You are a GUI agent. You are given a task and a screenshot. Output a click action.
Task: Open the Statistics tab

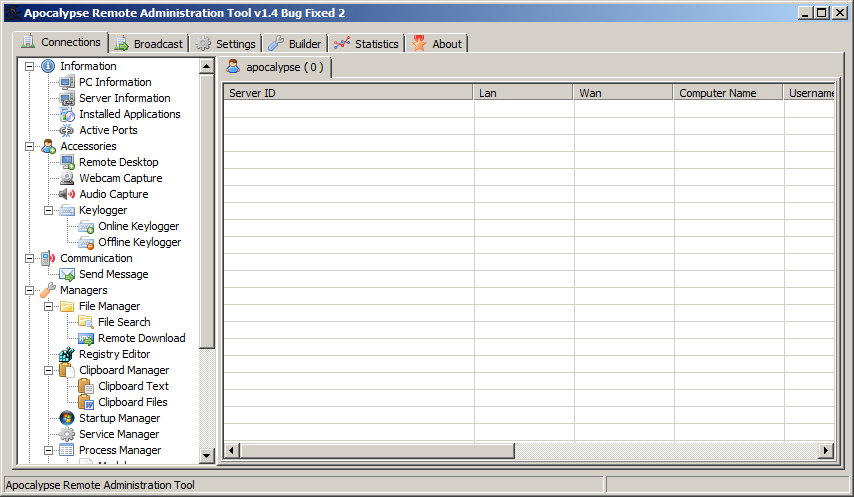(x=366, y=44)
